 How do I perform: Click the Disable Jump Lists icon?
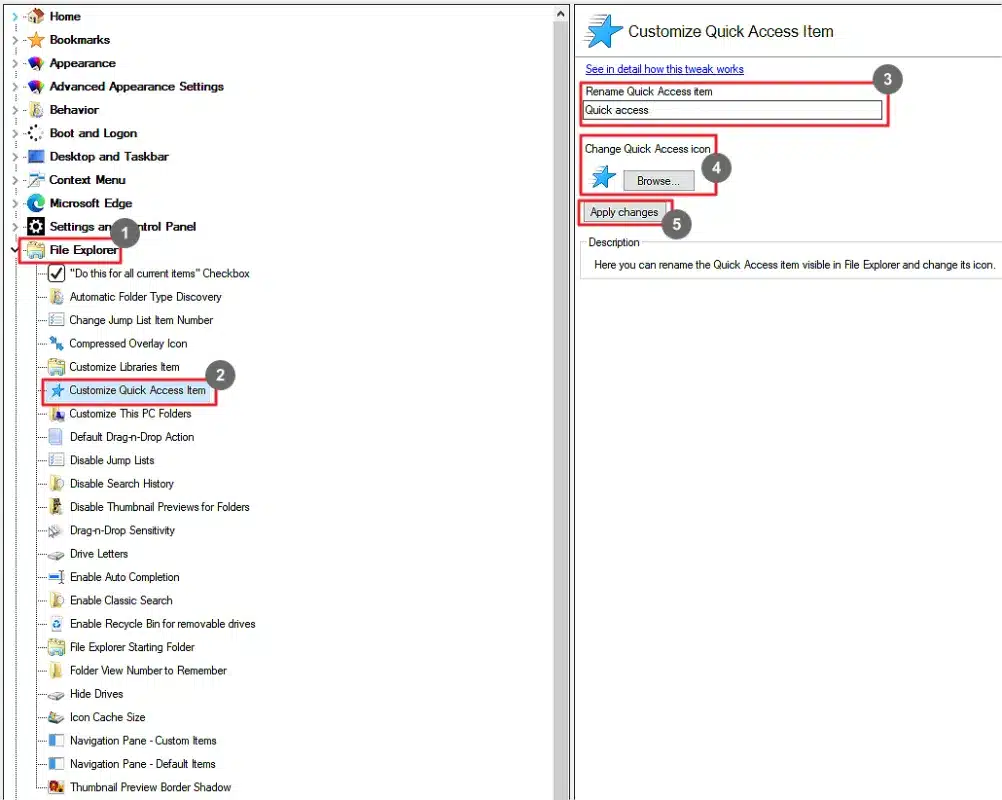click(x=56, y=460)
